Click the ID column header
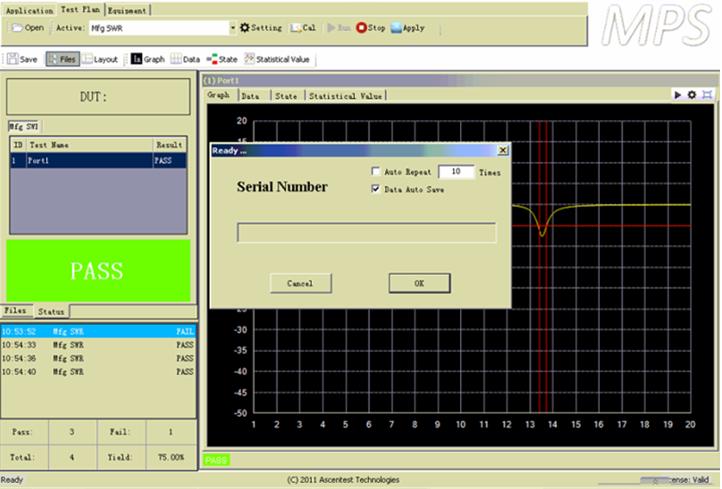Viewport: 722px width, 489px height. [18, 145]
